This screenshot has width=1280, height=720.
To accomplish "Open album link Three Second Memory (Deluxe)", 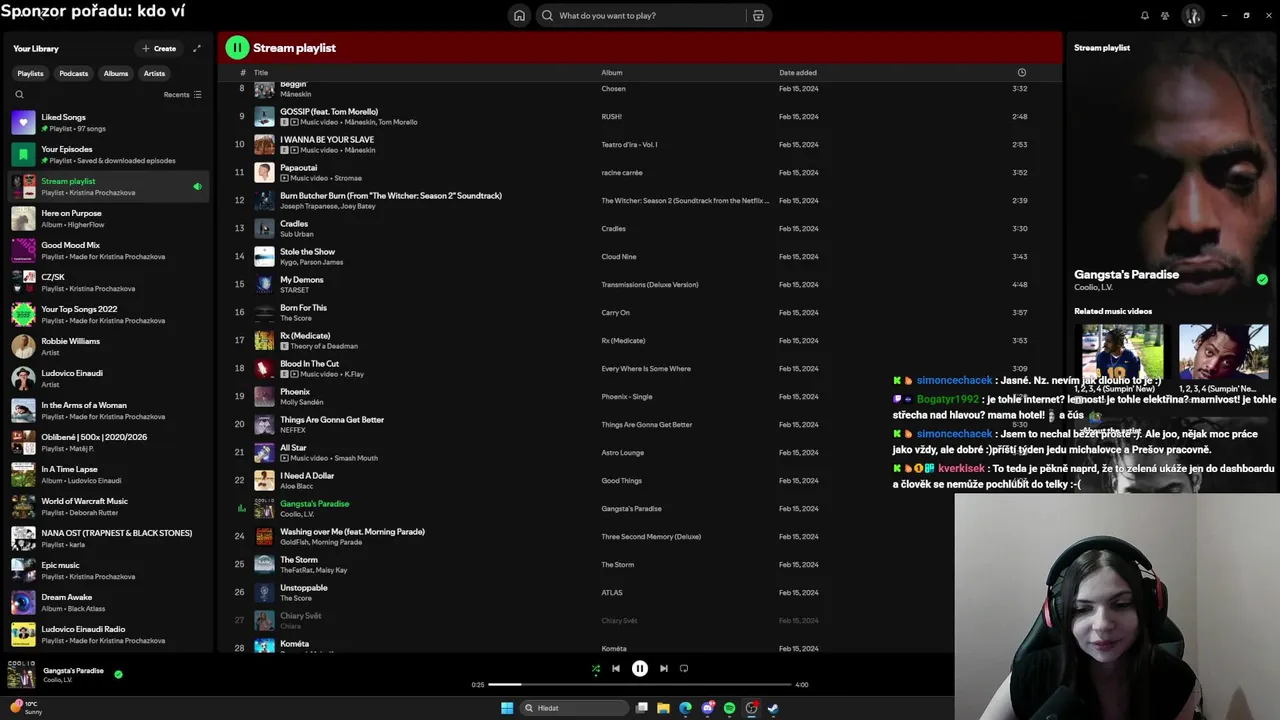I will pyautogui.click(x=651, y=536).
